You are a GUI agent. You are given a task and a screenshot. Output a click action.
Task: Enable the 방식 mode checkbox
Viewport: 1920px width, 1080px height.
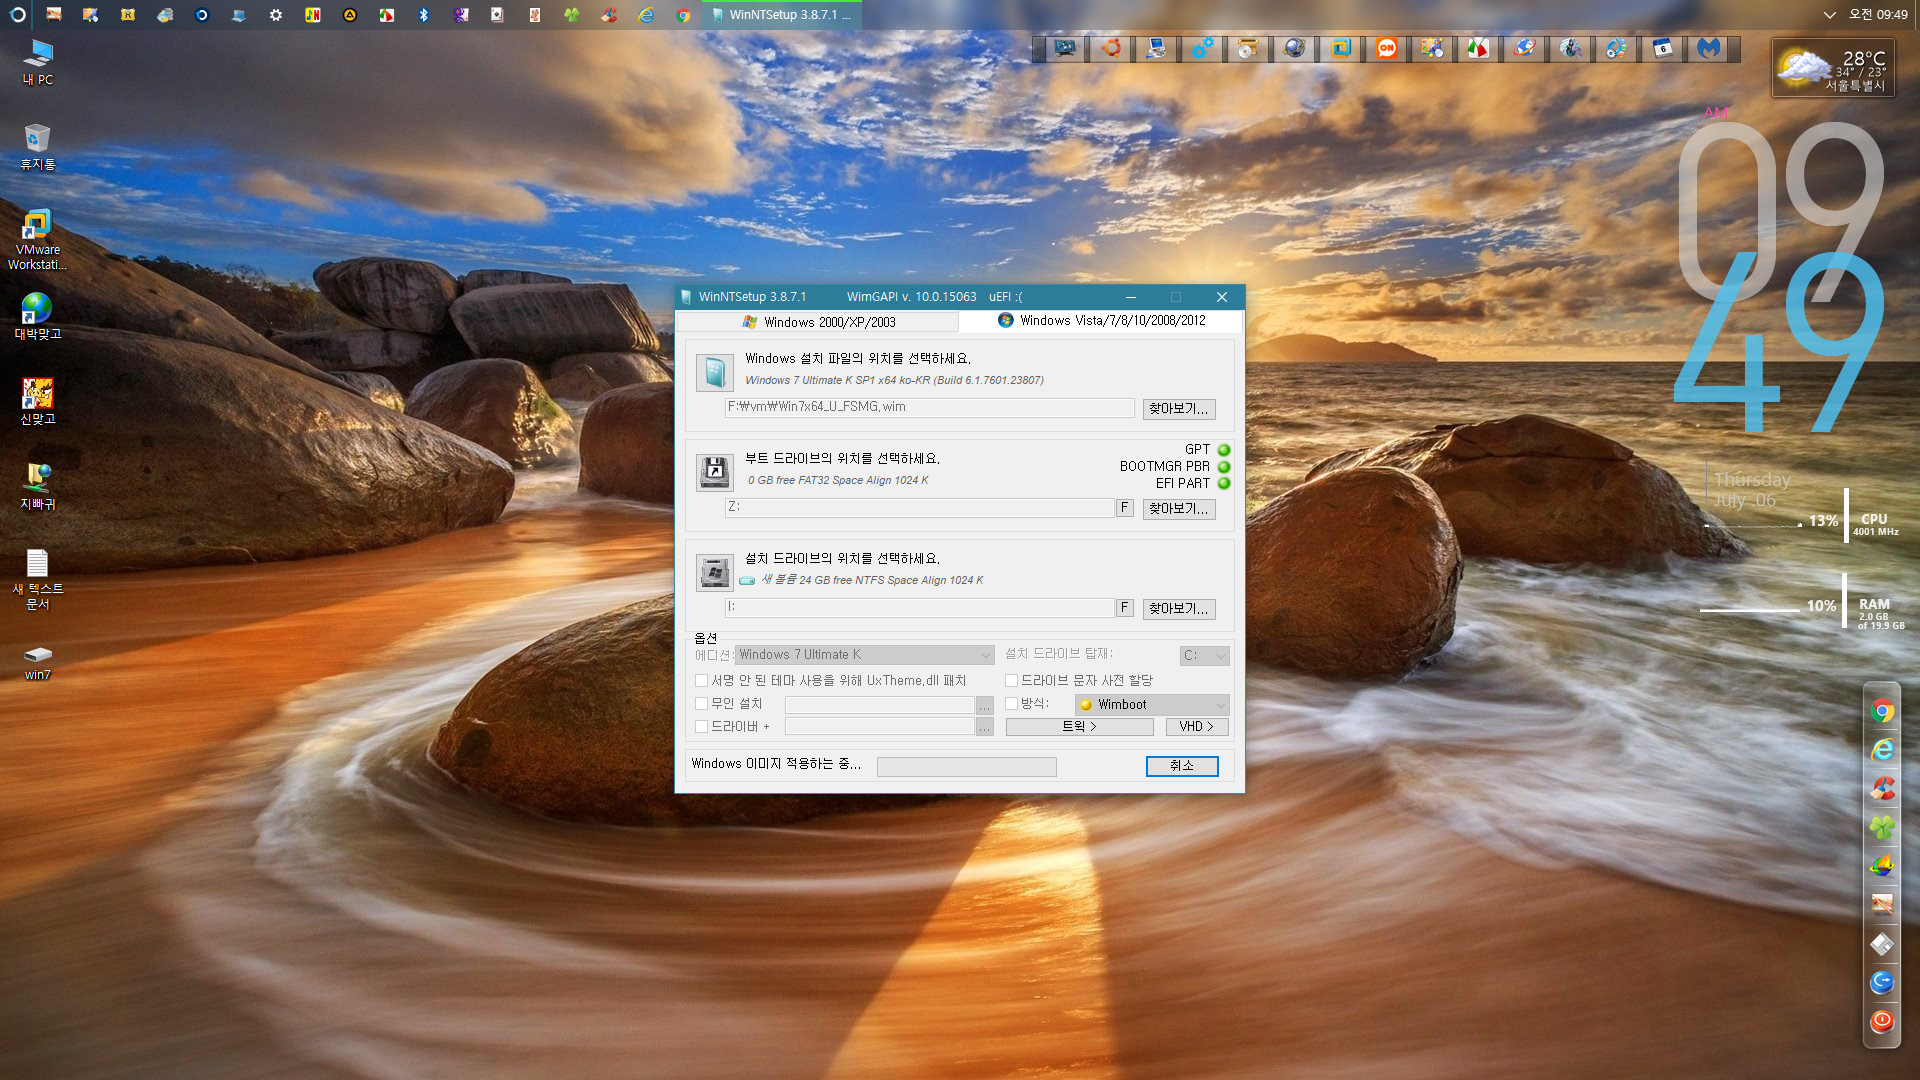pyautogui.click(x=1011, y=704)
